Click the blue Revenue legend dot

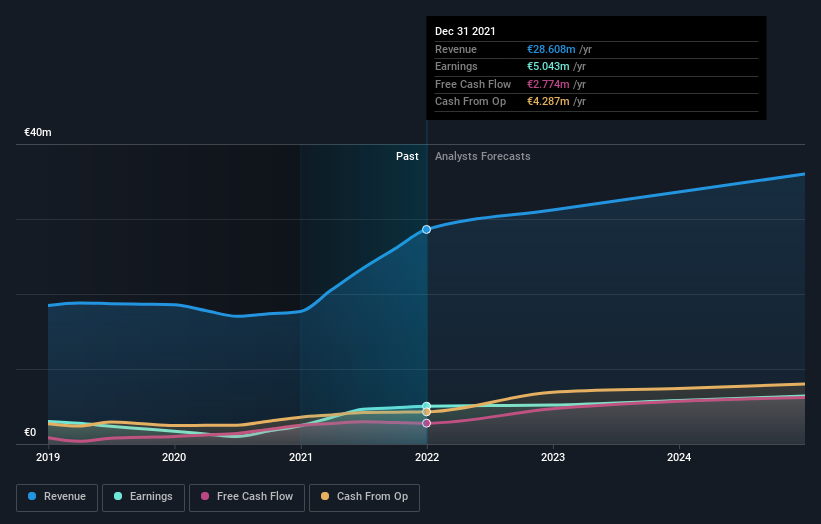pos(32,496)
